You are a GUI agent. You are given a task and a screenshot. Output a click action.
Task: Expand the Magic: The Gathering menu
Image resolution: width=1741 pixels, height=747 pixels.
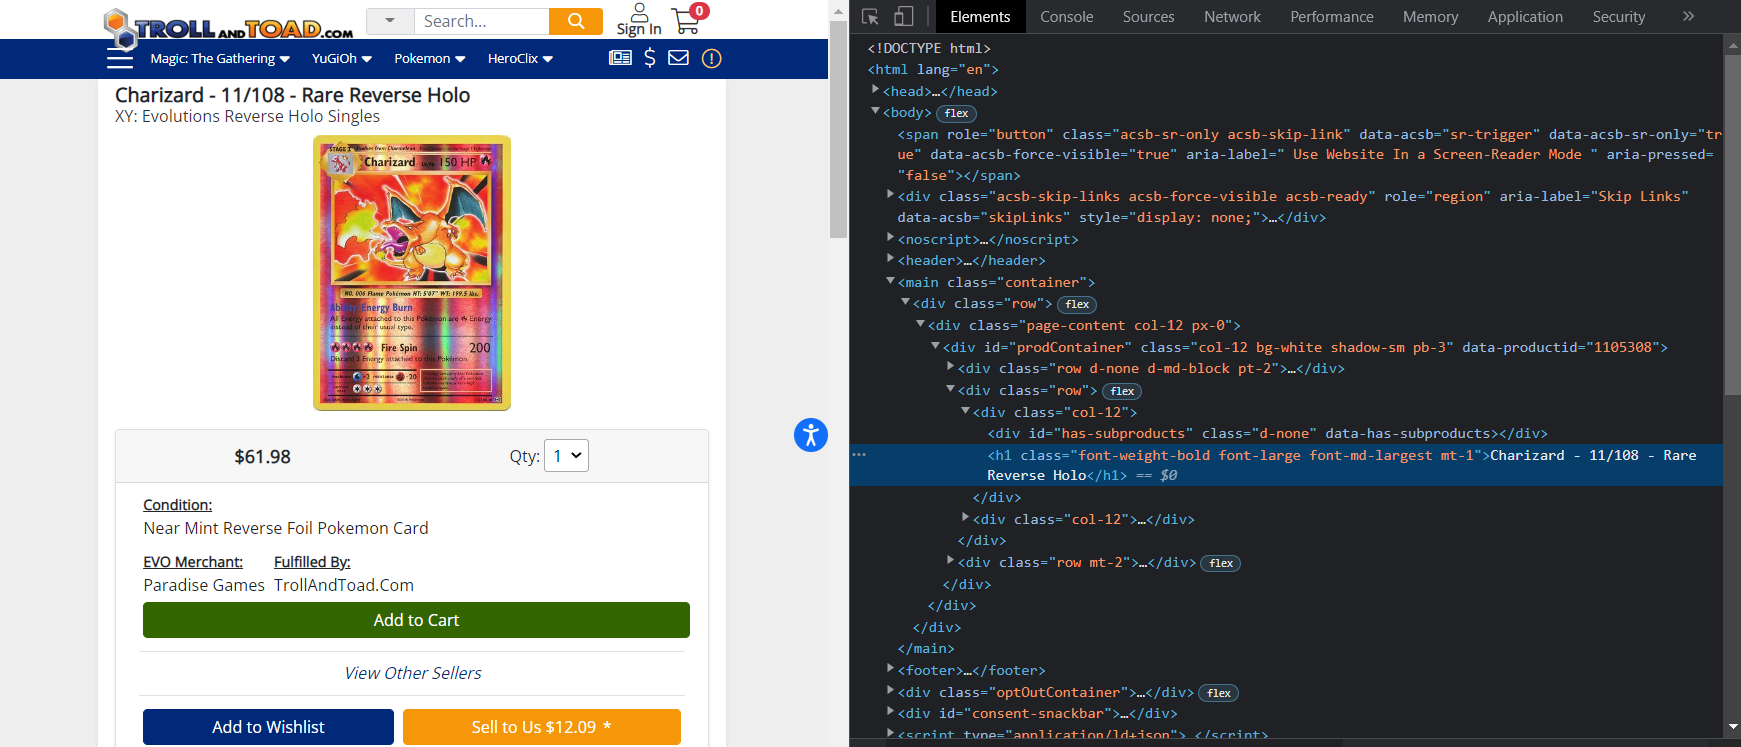click(x=220, y=59)
